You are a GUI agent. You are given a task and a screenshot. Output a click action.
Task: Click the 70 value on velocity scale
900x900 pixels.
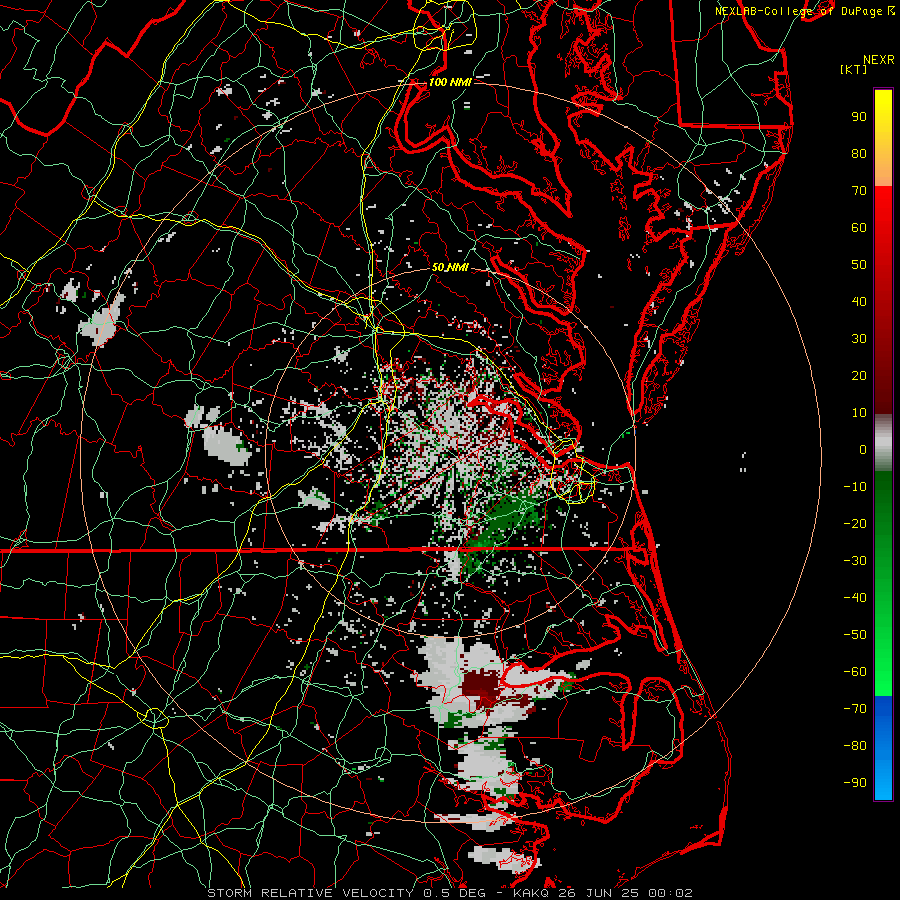pyautogui.click(x=859, y=191)
